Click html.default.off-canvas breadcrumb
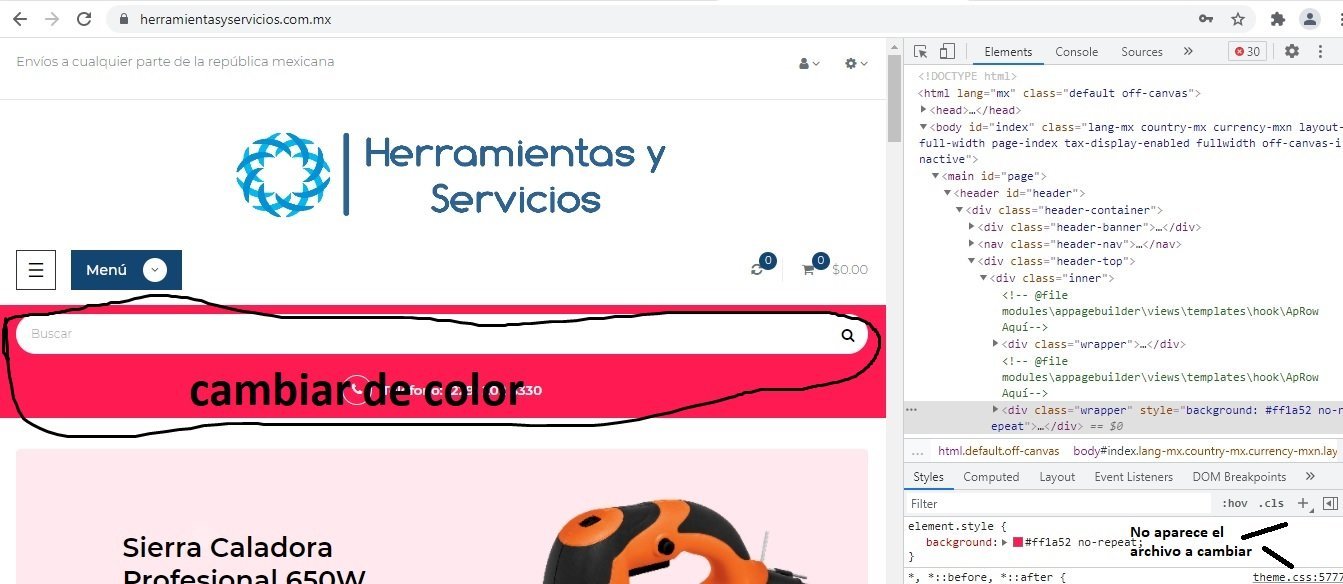 [x=998, y=451]
